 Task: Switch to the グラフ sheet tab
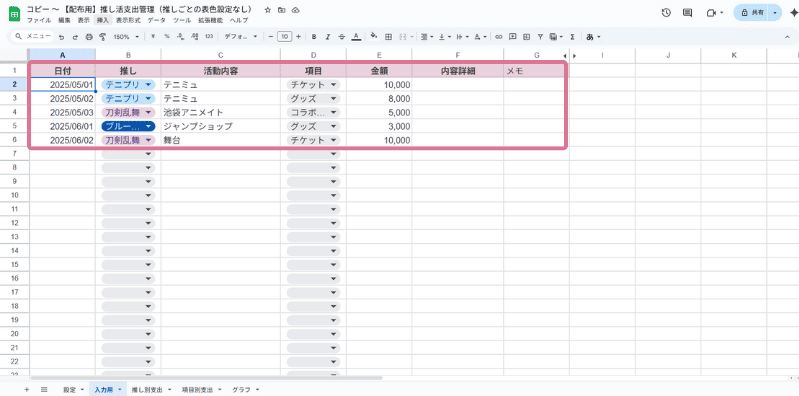tap(246, 389)
